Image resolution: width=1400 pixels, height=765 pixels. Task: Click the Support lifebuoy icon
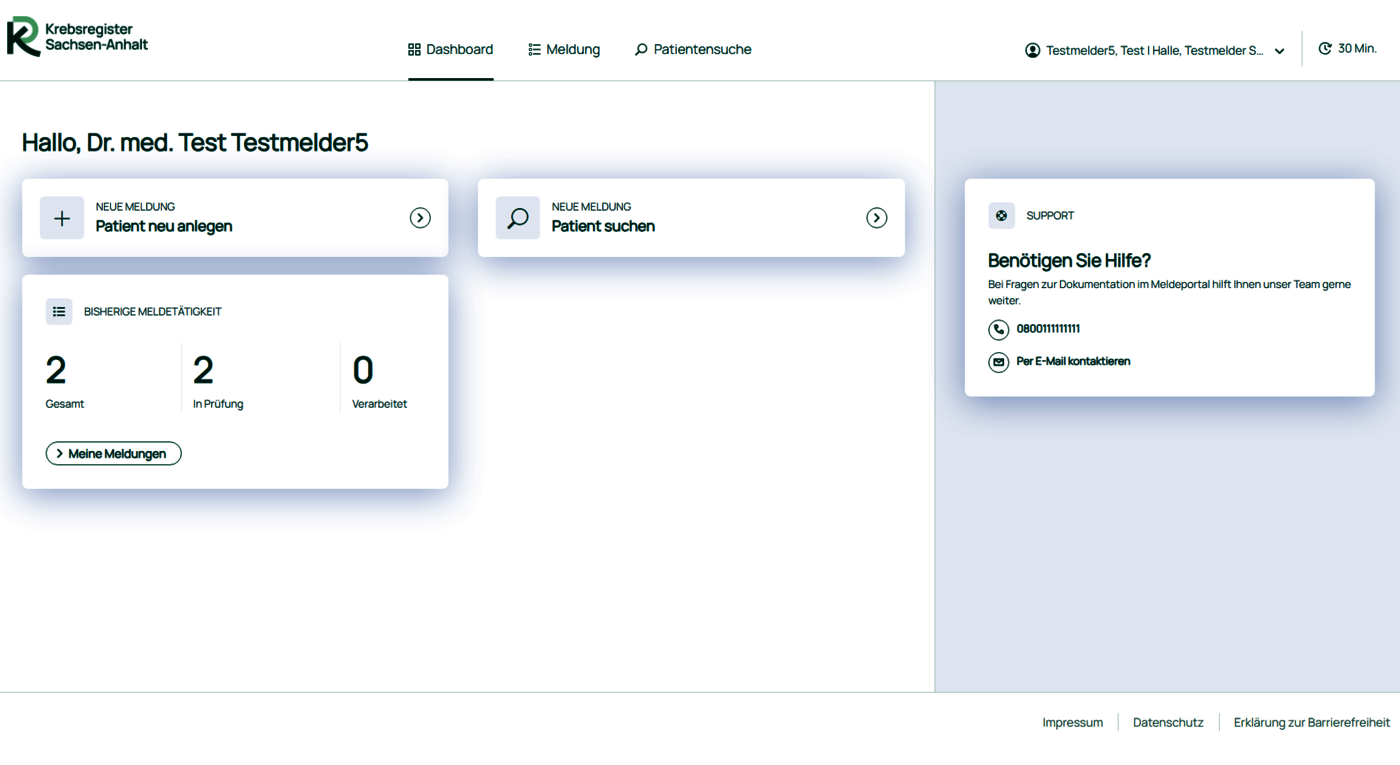click(x=1001, y=216)
